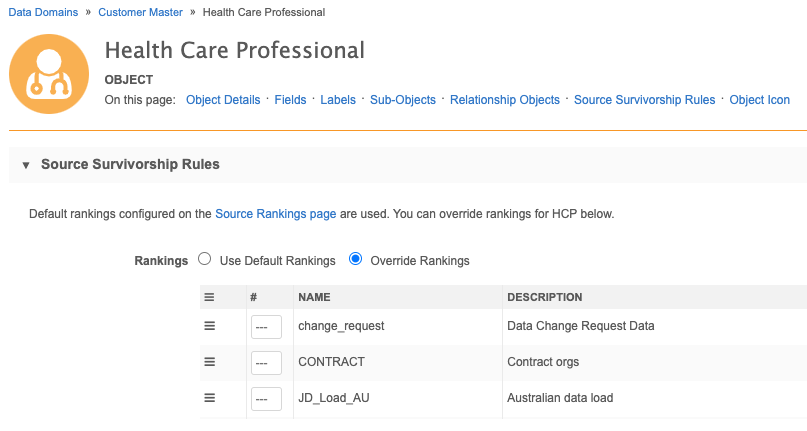Jump to Object Icon section

760,100
